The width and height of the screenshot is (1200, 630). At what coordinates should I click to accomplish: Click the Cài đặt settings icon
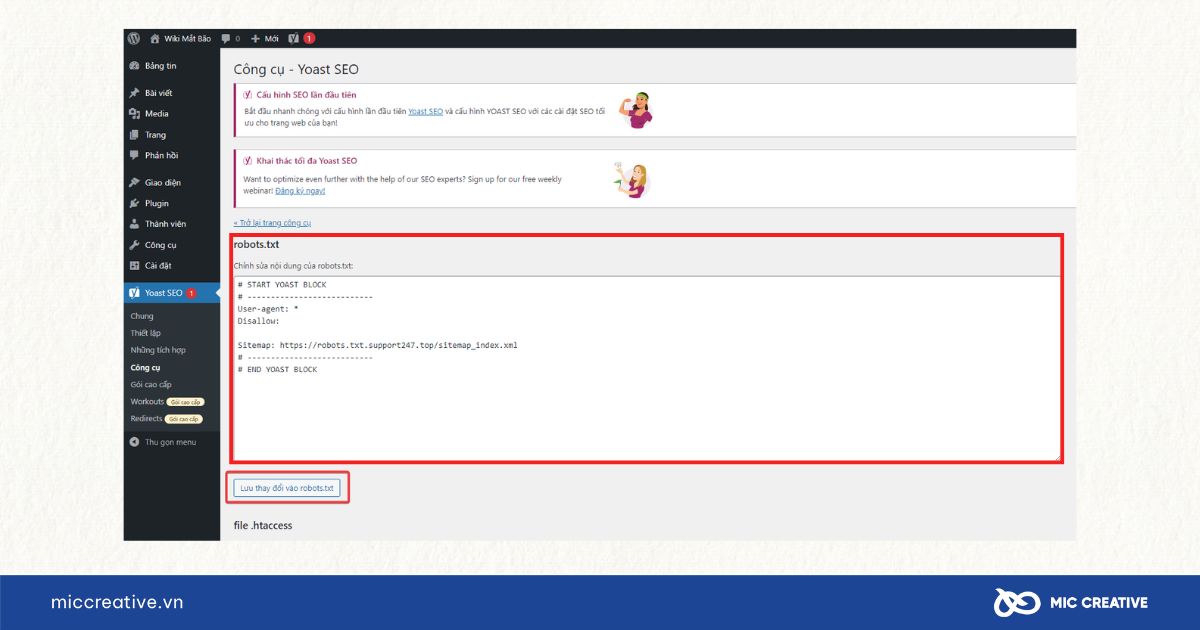pos(134,265)
